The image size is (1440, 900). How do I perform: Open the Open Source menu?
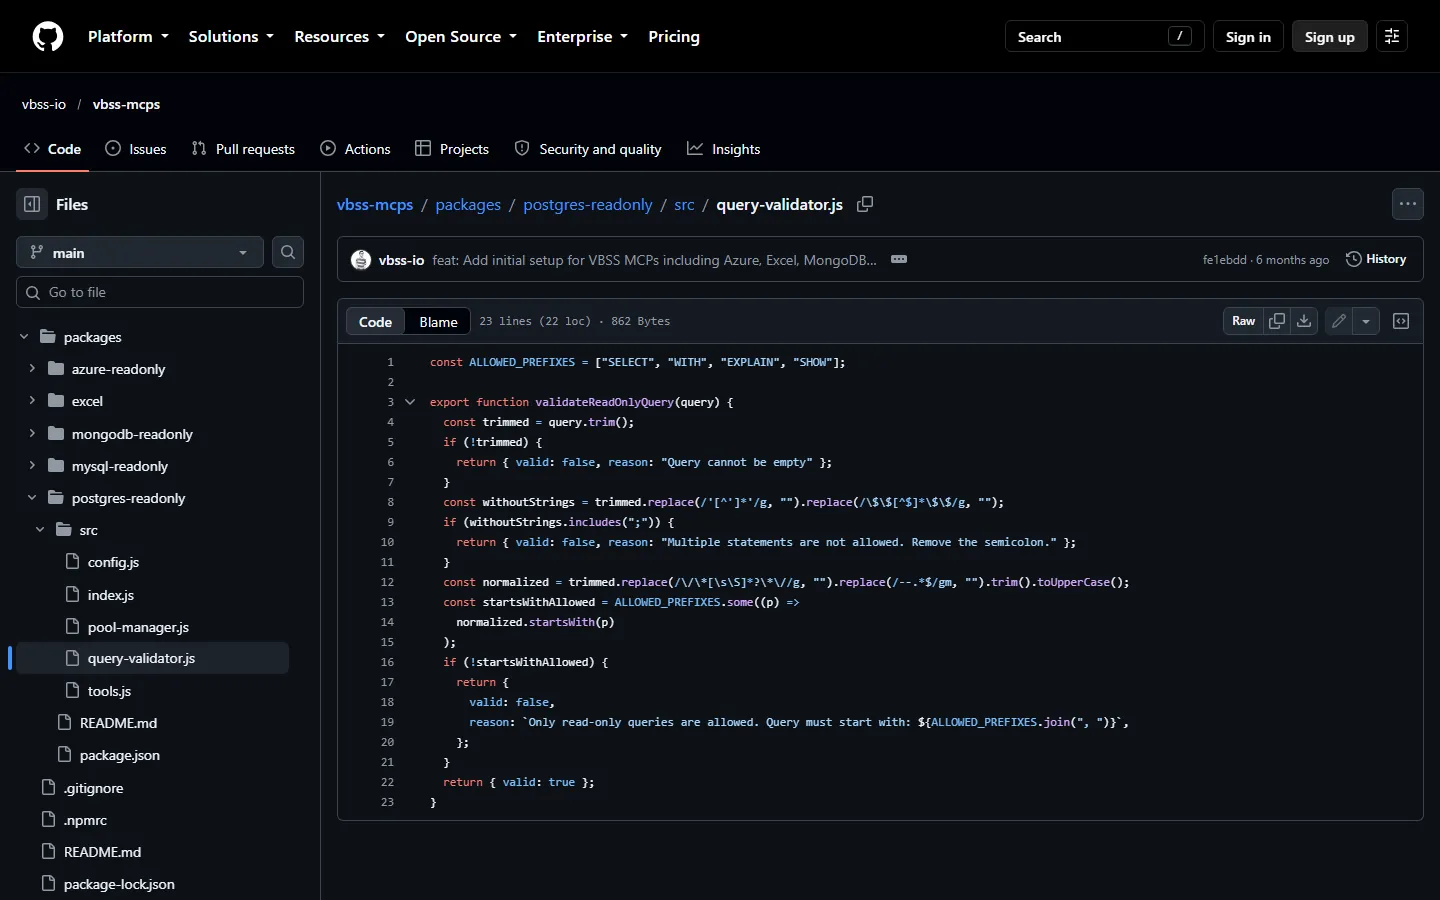461,36
